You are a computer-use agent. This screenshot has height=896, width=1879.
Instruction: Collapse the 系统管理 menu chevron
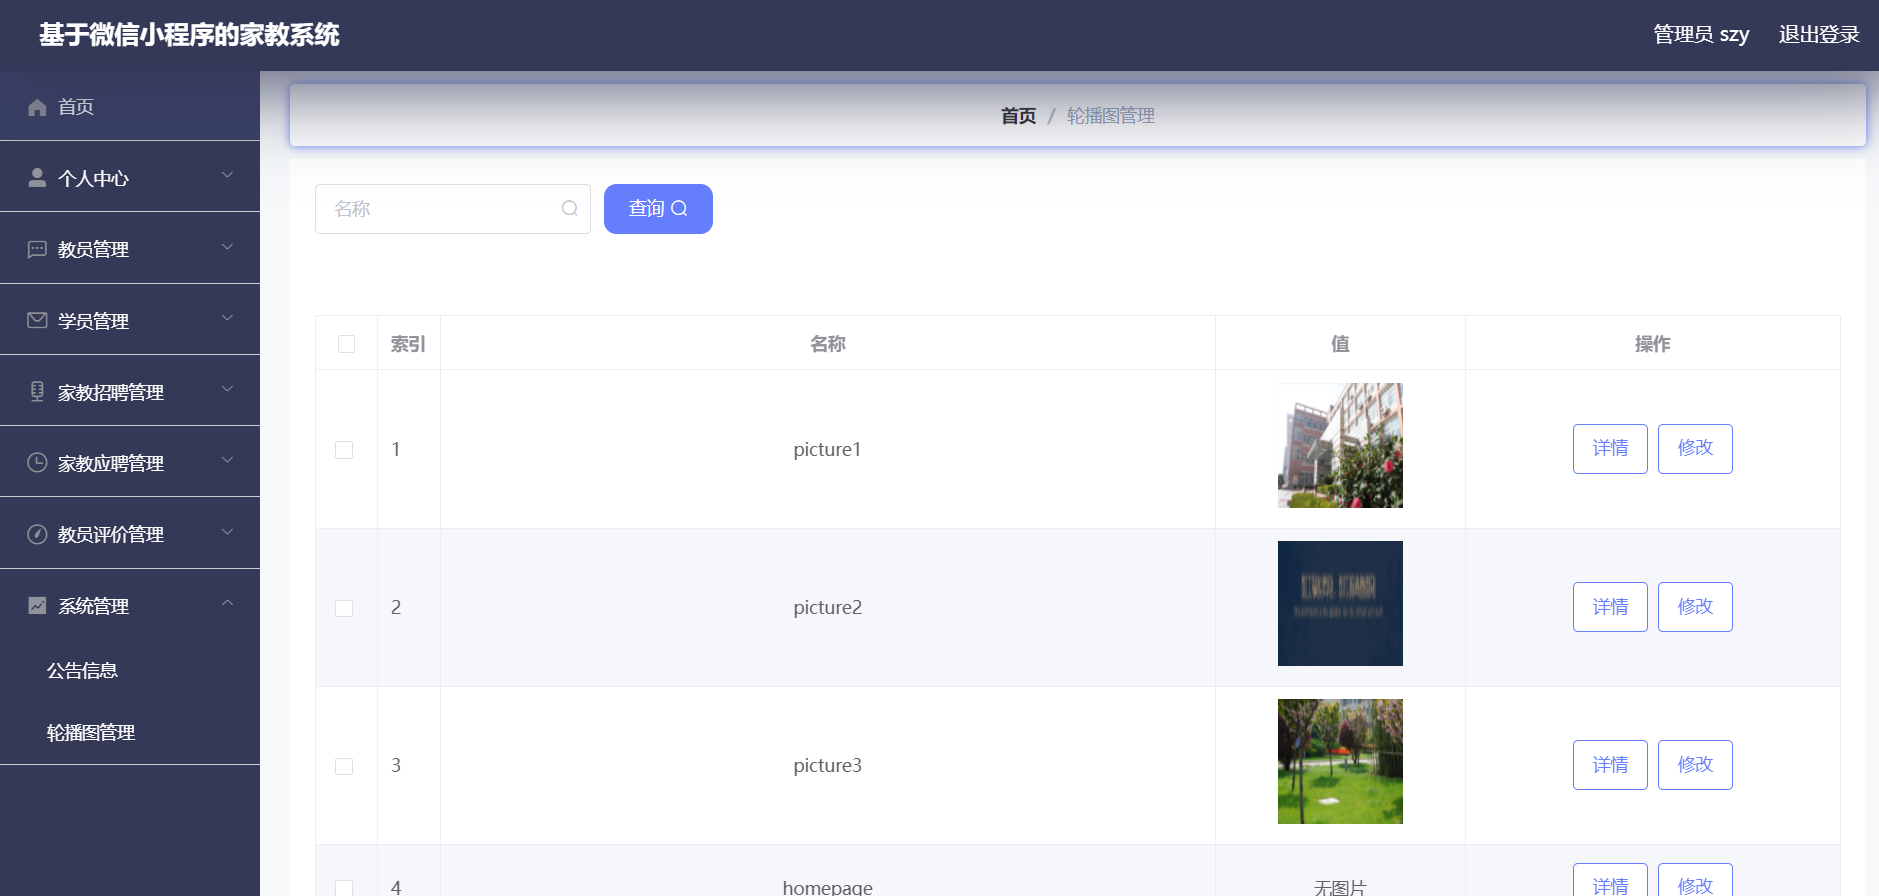point(227,603)
